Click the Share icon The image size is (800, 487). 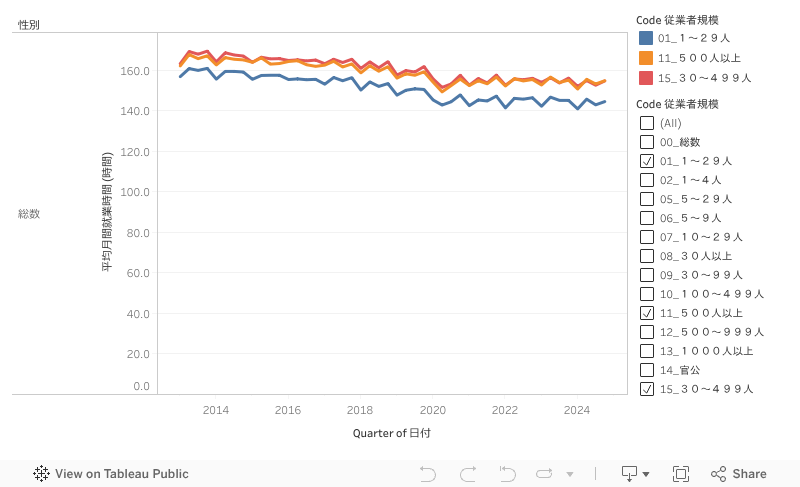click(x=718, y=474)
